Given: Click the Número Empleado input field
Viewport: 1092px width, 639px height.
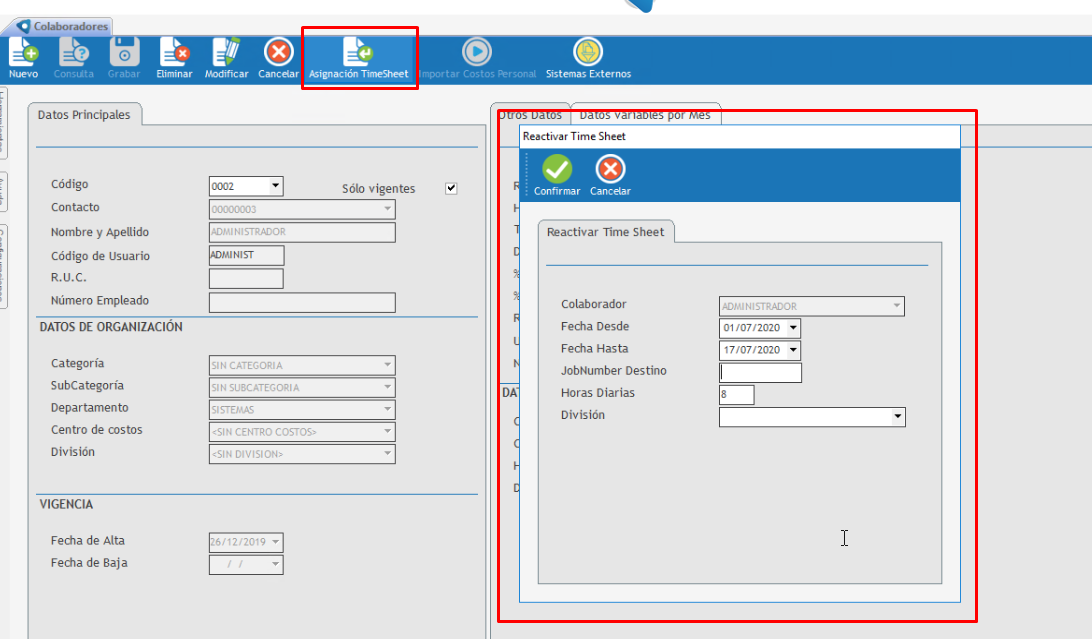Looking at the screenshot, I should point(302,302).
